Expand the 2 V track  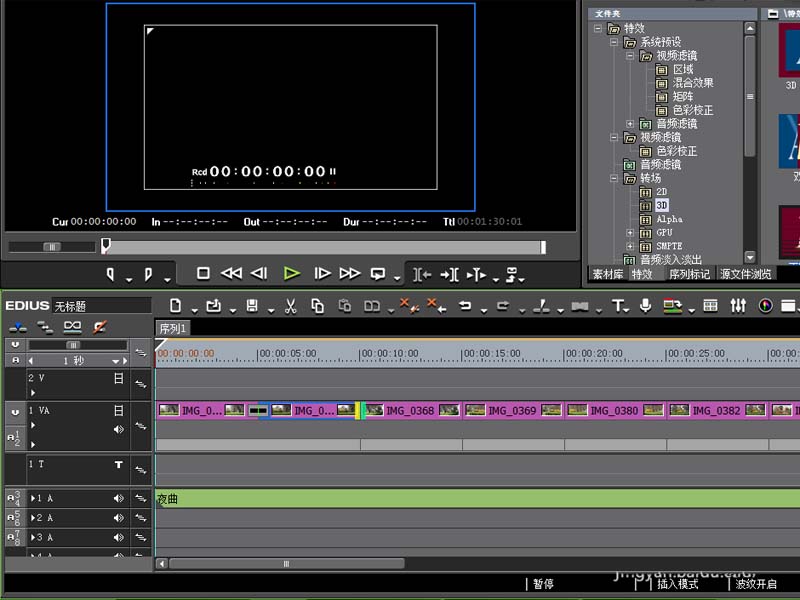click(x=33, y=393)
